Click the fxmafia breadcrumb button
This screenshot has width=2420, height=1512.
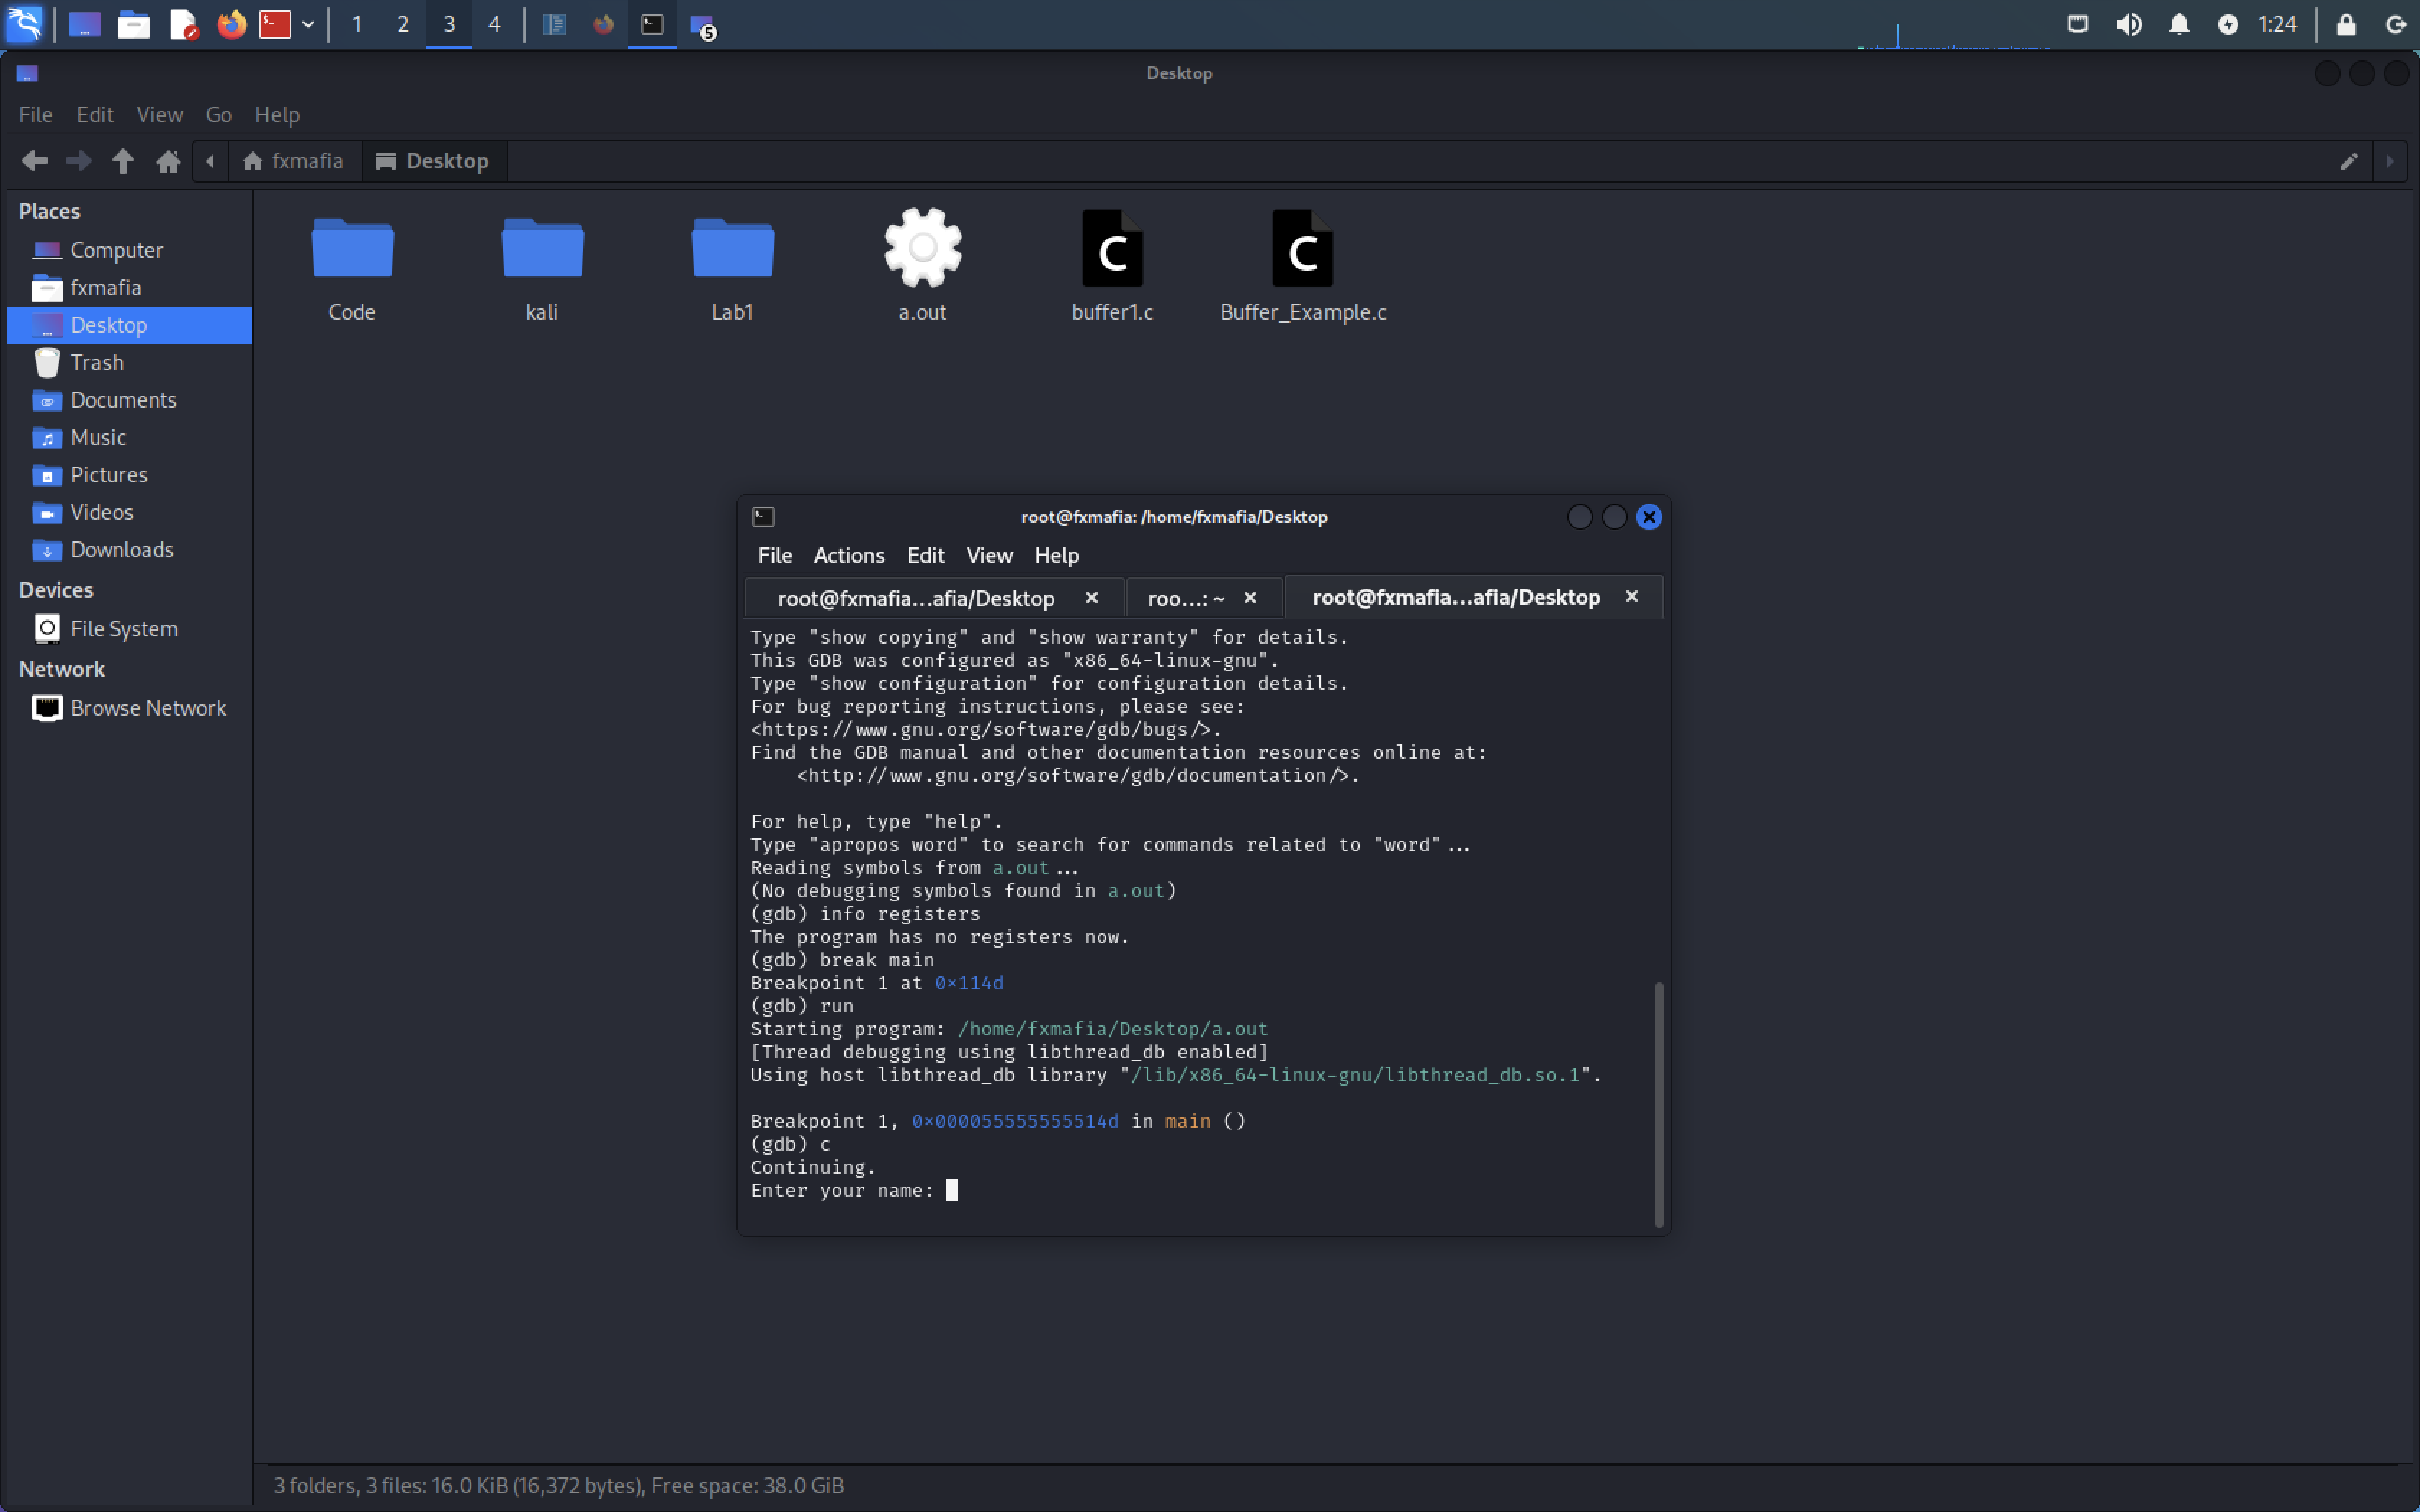tap(294, 161)
